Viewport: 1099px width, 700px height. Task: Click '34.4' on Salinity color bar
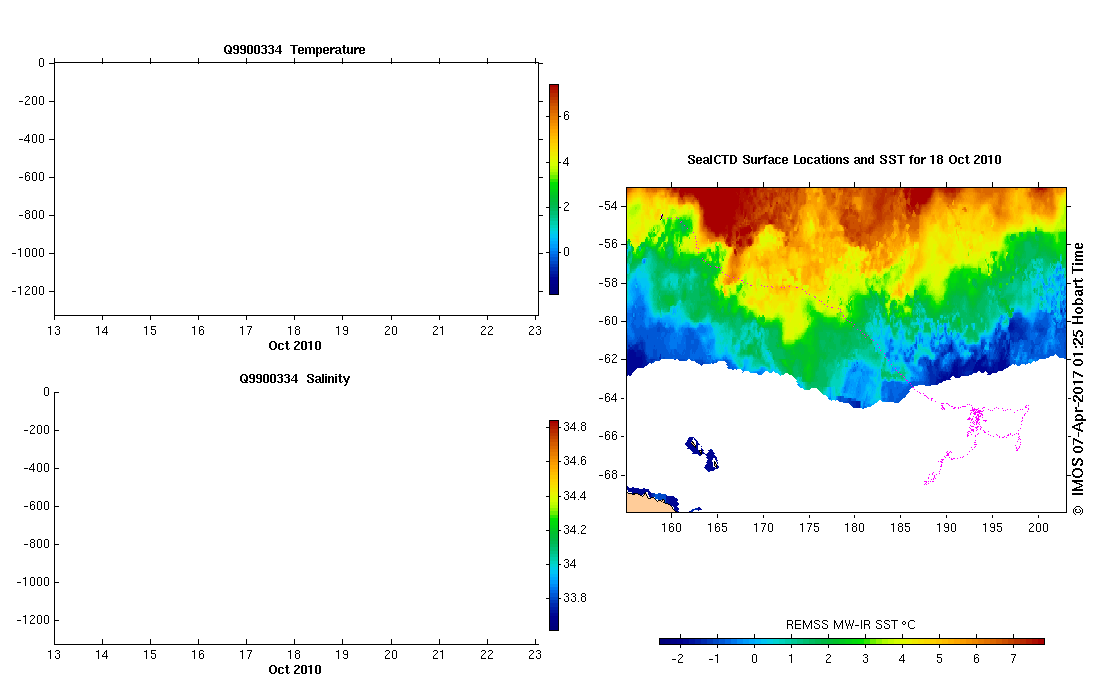click(575, 496)
